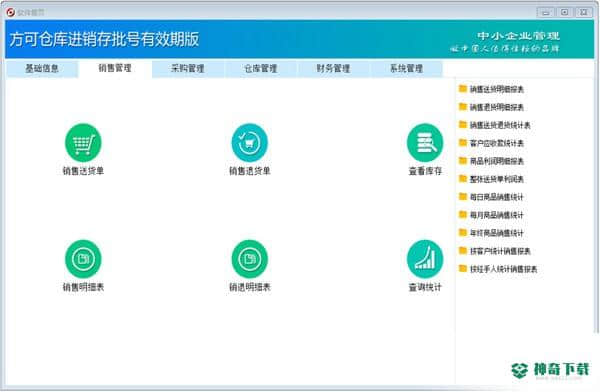
Task: Click folder icon beside 按经手人统计销售报表
Action: (x=463, y=268)
